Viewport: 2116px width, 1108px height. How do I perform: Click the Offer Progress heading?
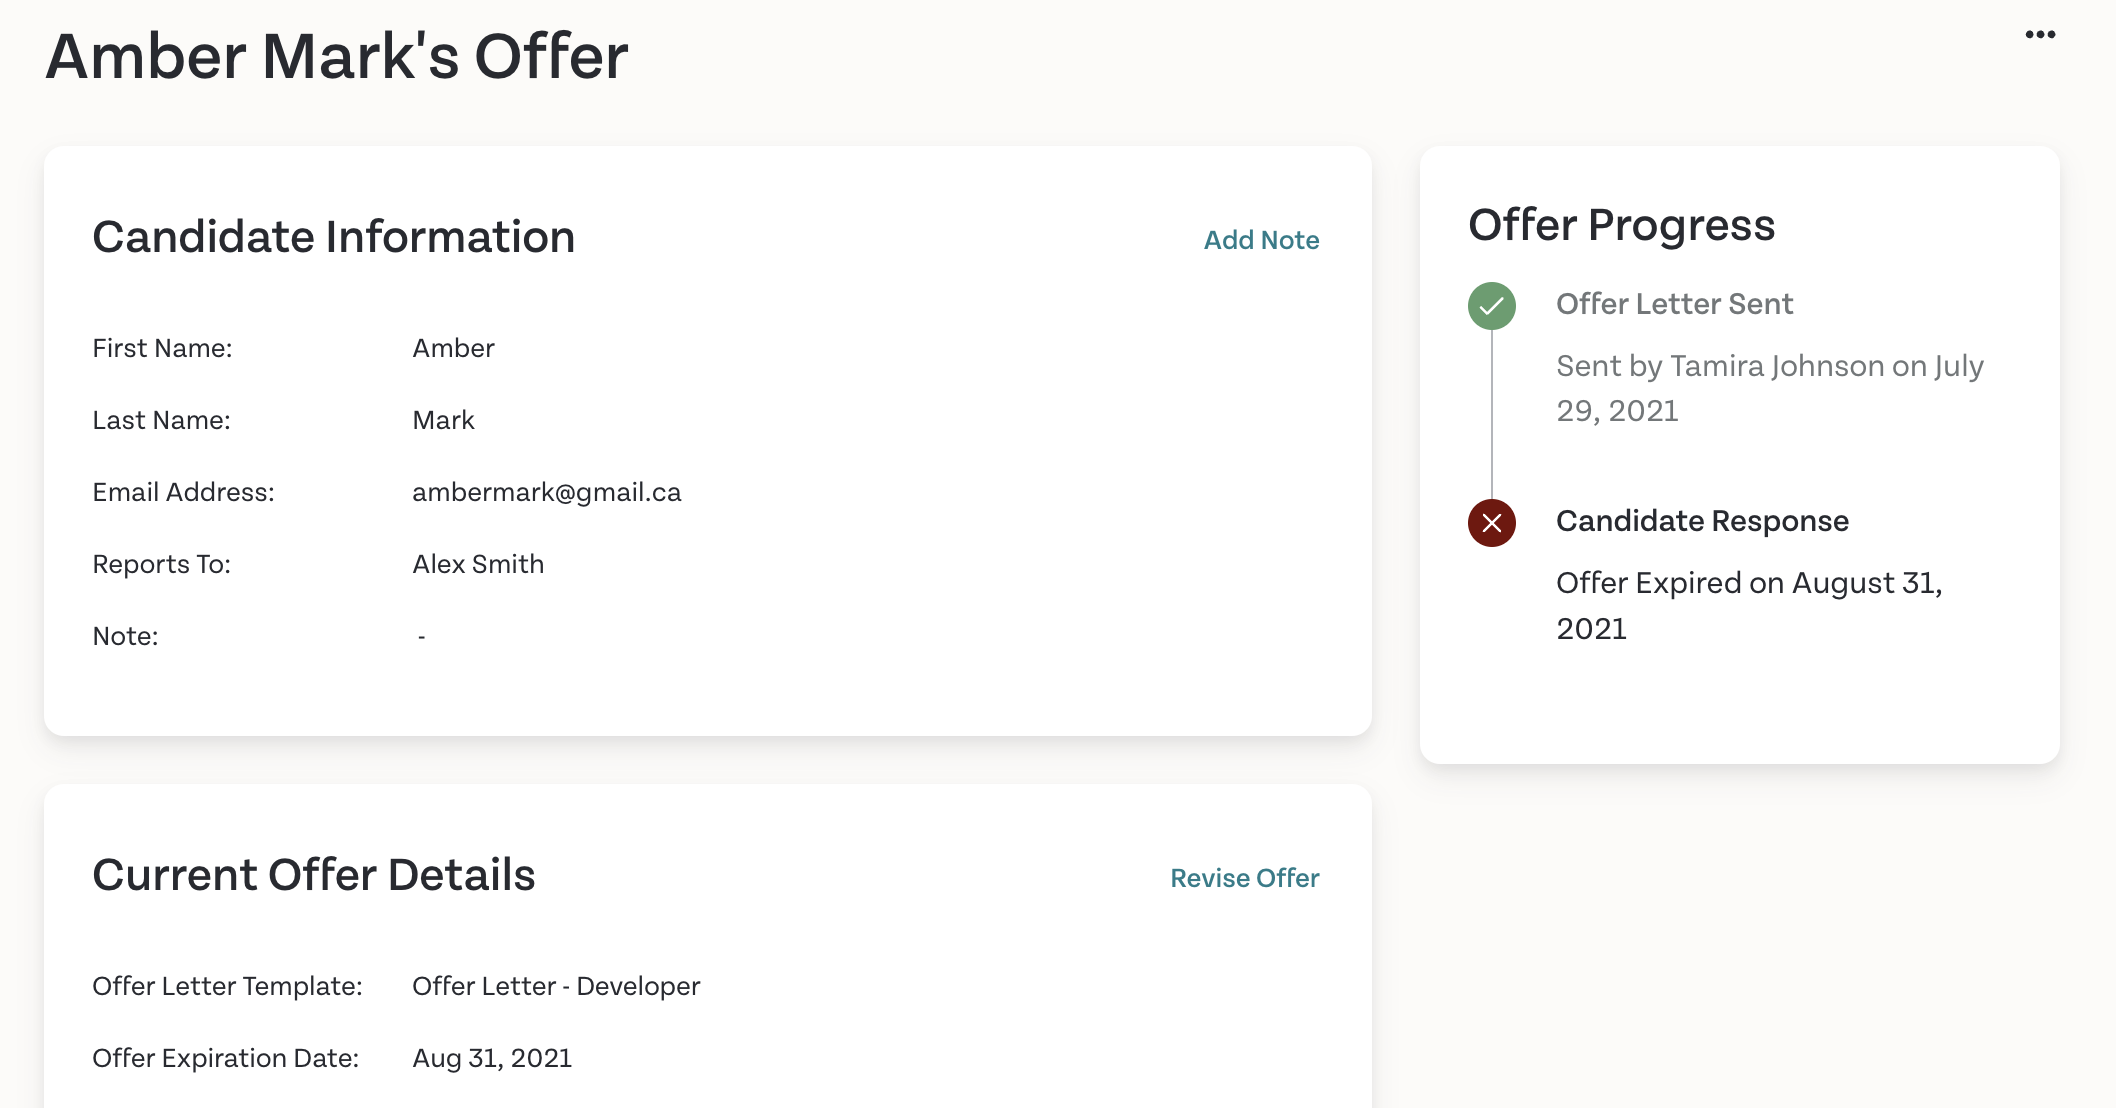(x=1621, y=225)
